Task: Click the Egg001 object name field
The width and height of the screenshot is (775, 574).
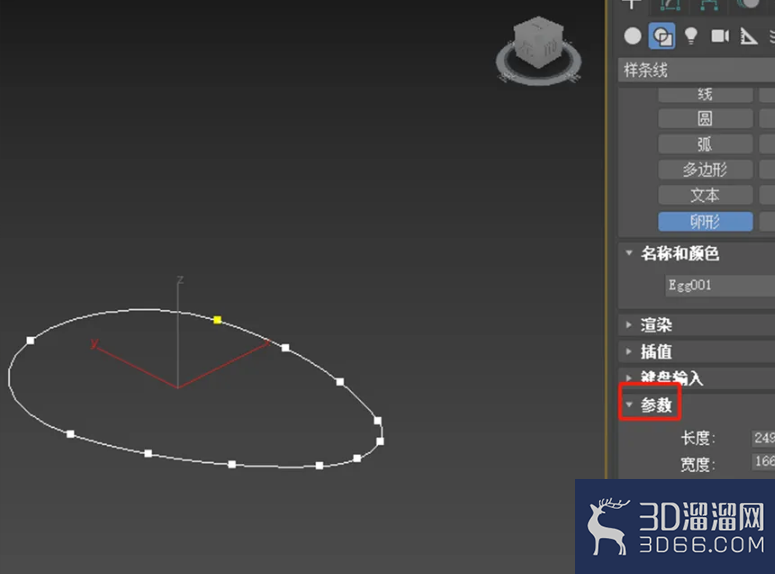Action: (x=720, y=285)
